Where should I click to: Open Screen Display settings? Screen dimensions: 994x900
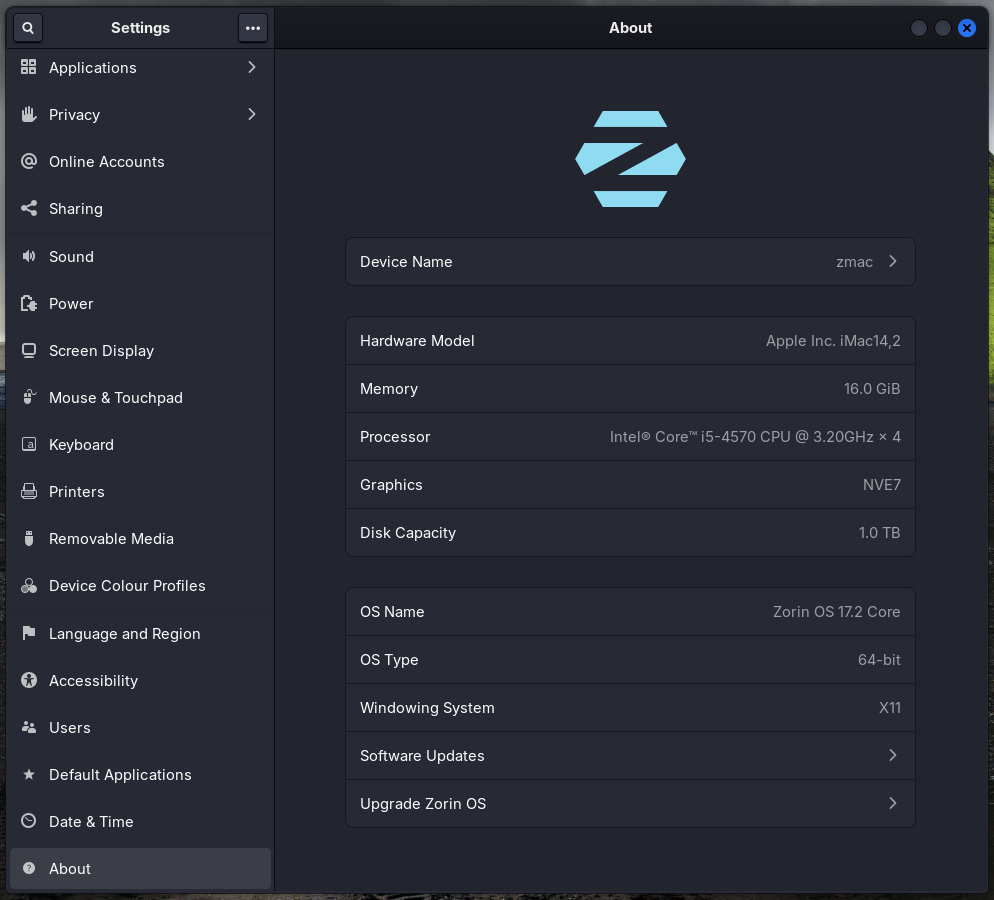click(x=140, y=350)
